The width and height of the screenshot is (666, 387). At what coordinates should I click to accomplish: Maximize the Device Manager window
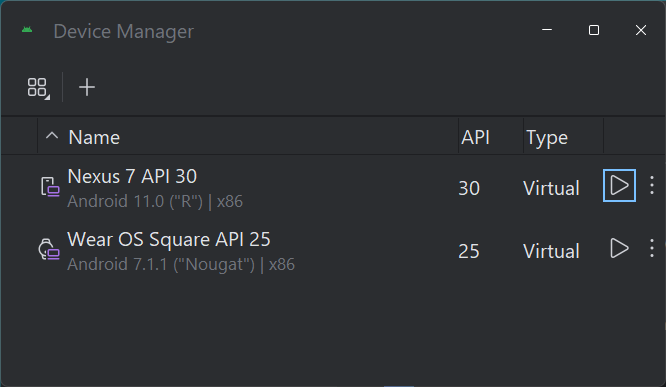point(594,30)
